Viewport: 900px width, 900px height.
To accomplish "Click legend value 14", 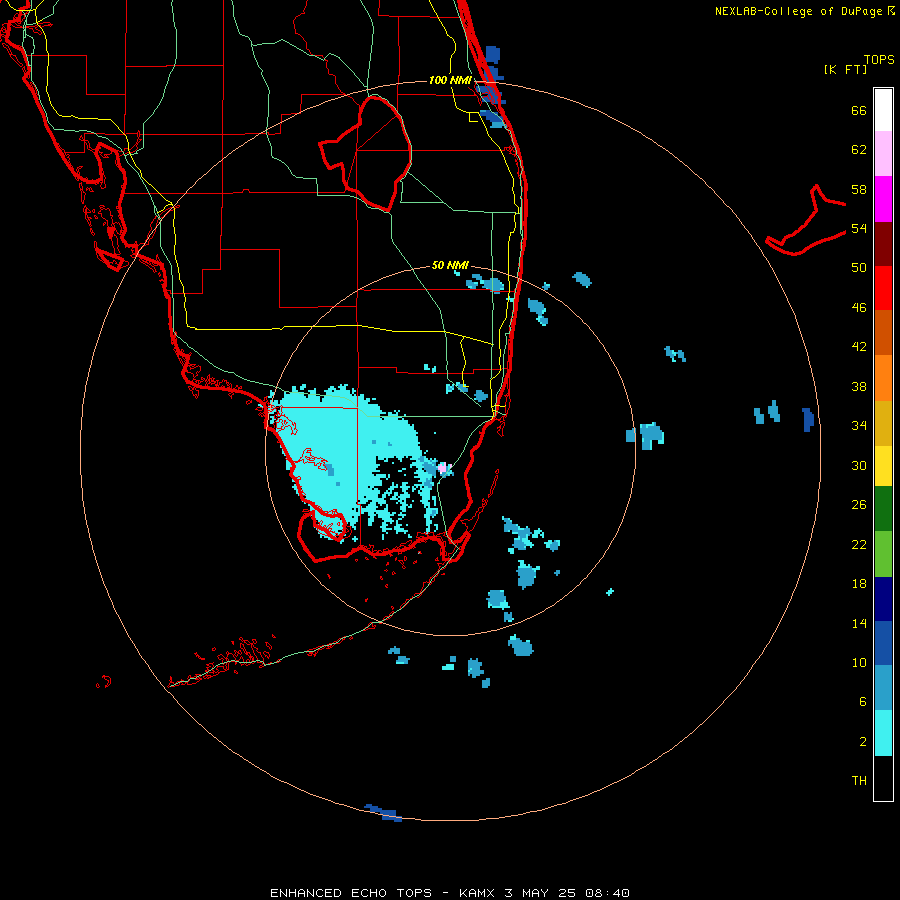I will pyautogui.click(x=859, y=623).
